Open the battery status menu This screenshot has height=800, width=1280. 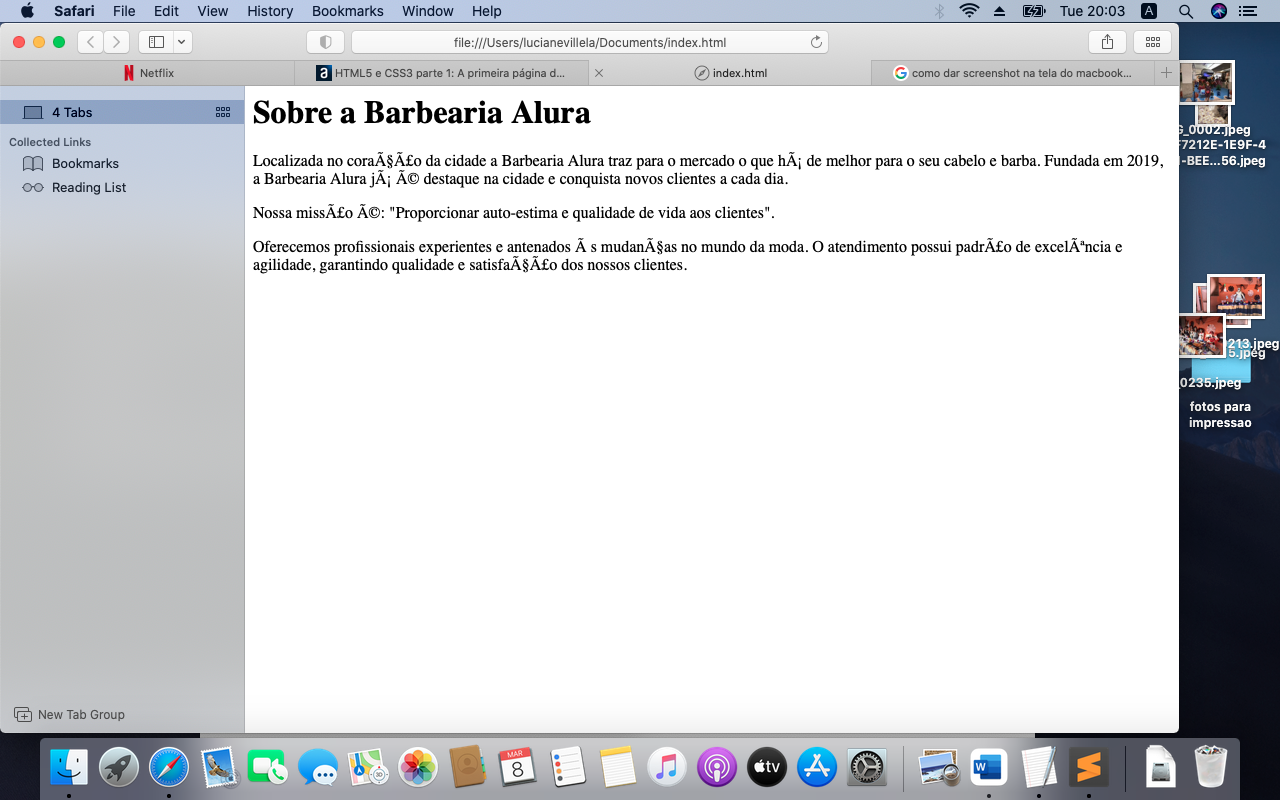pos(1033,11)
